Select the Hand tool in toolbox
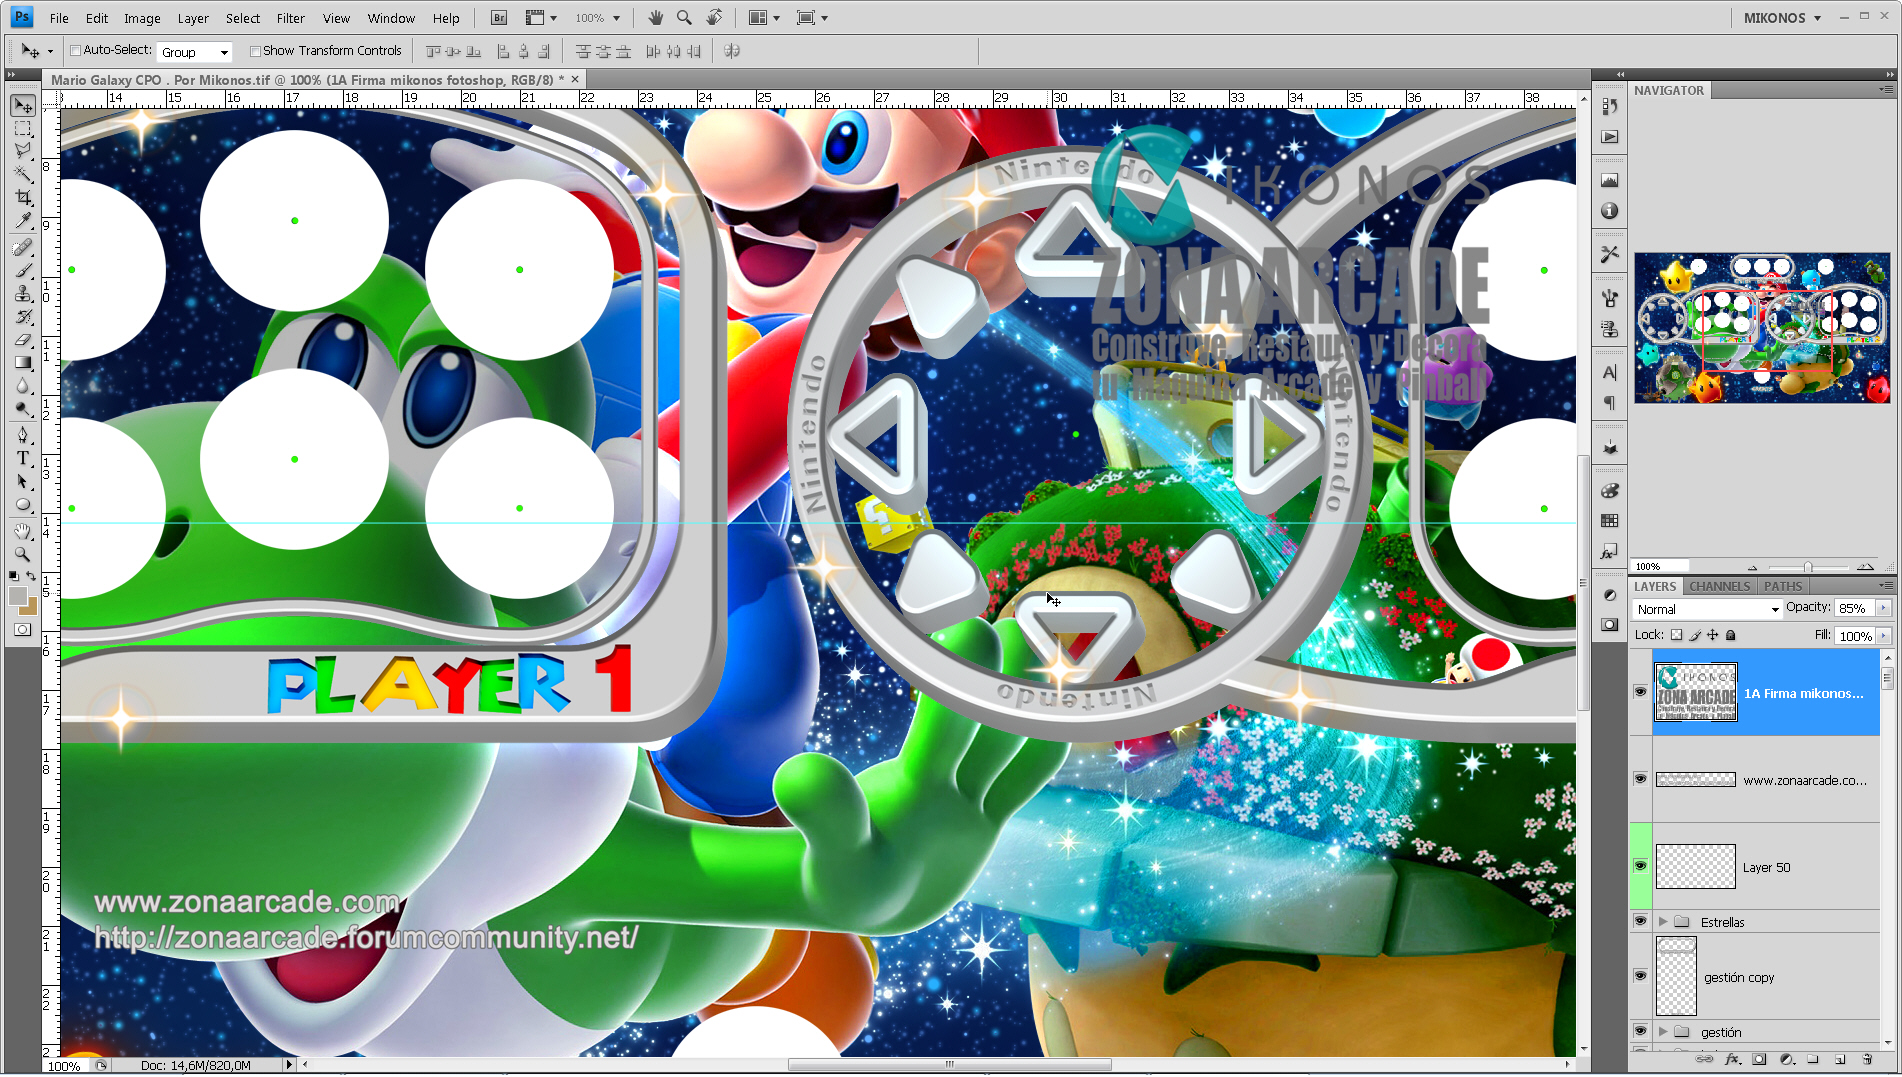The image size is (1902, 1077). [x=23, y=531]
